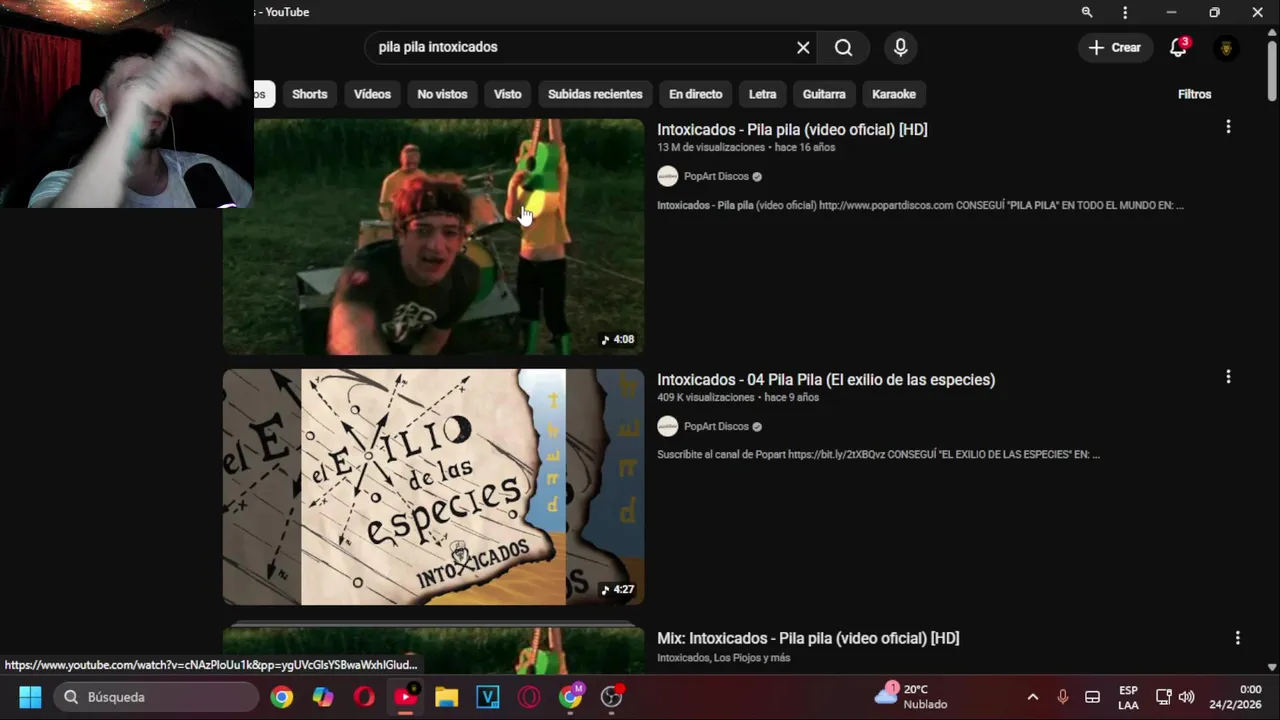Open Mix: Intoxicados - Pila pila title link
This screenshot has height=720, width=1280.
pos(808,638)
